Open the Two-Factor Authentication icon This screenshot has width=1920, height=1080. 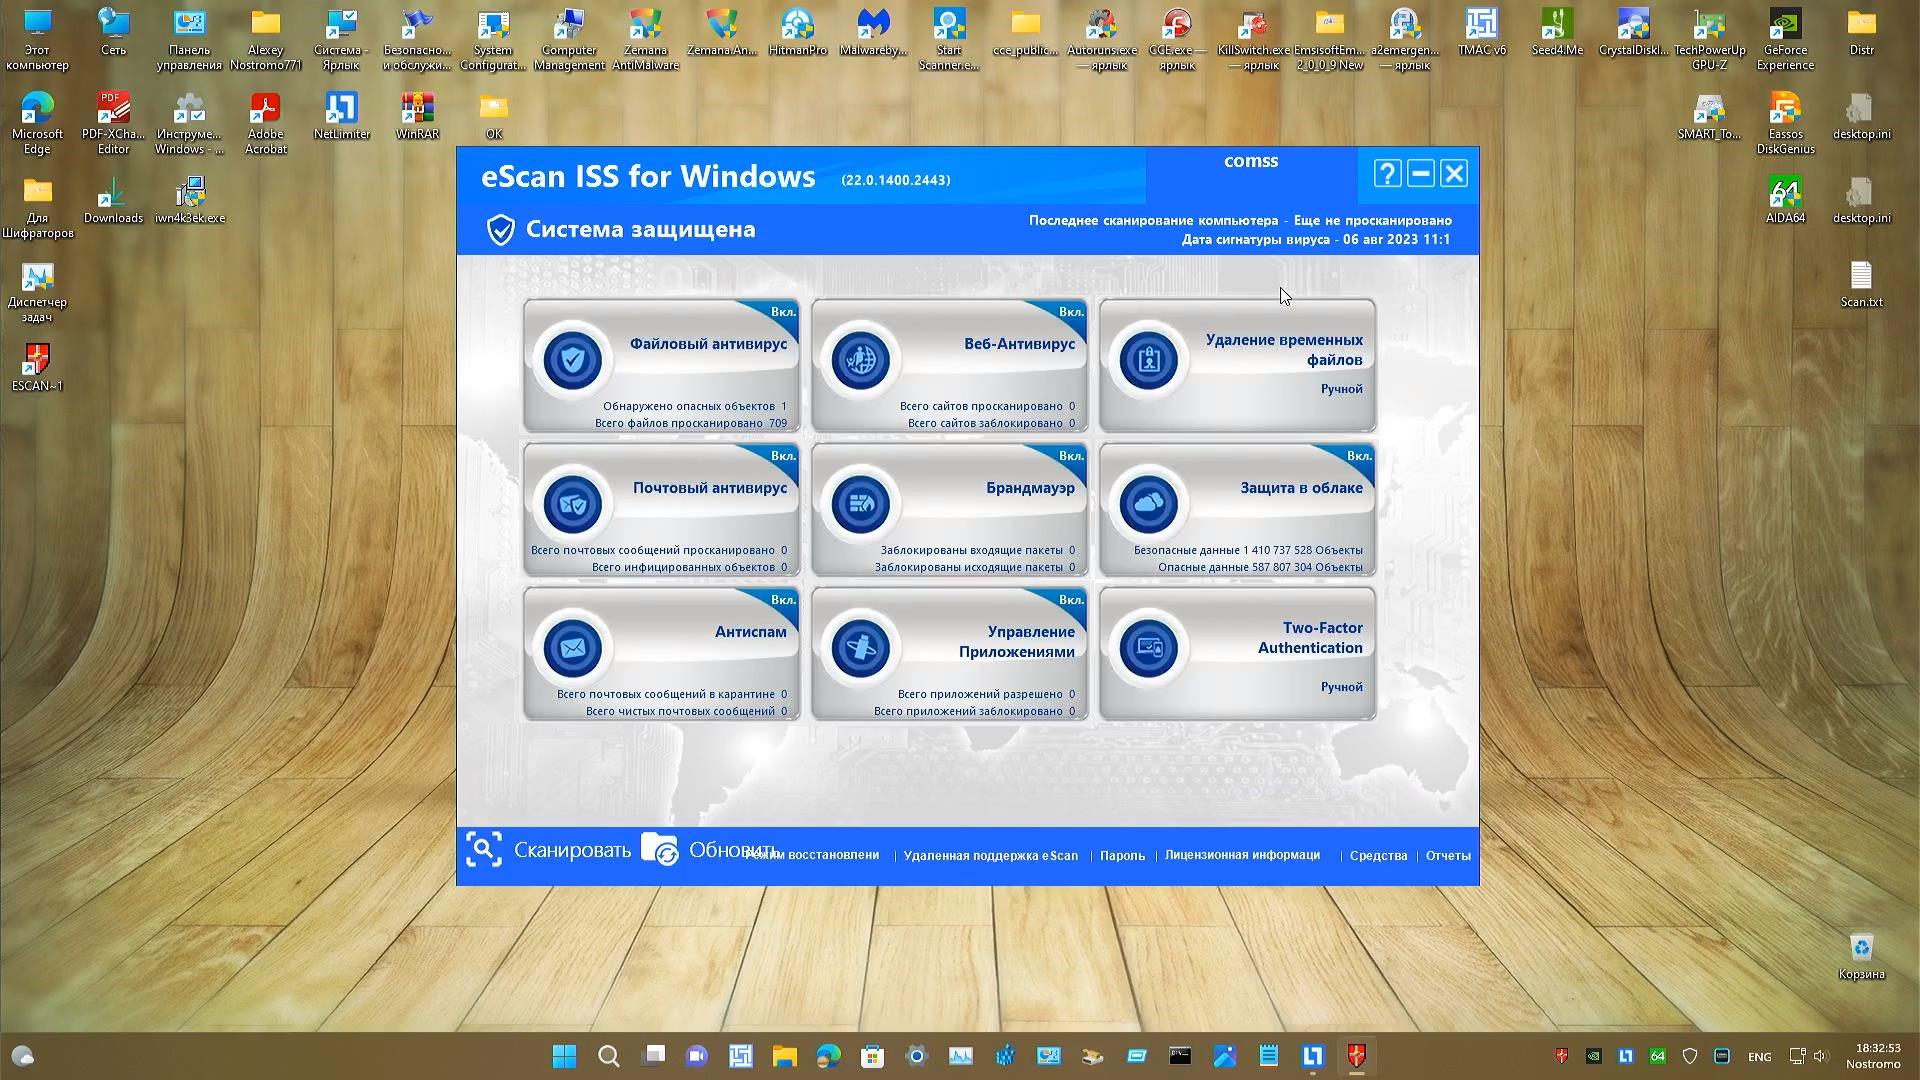(1148, 648)
